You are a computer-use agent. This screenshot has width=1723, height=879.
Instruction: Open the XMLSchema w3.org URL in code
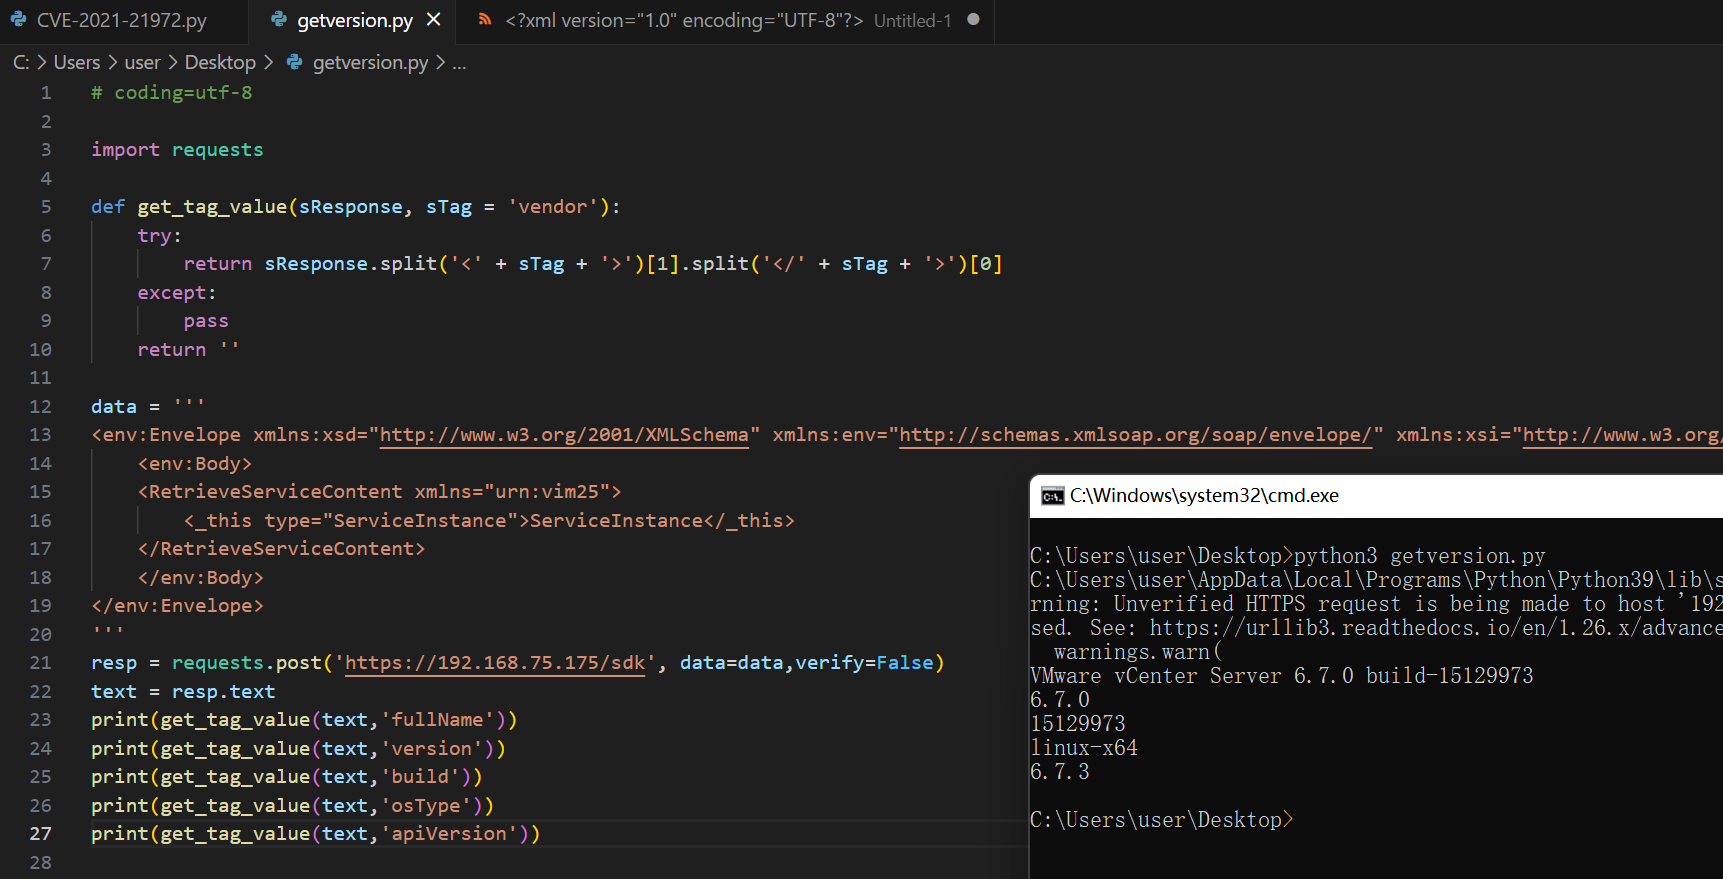coord(564,435)
